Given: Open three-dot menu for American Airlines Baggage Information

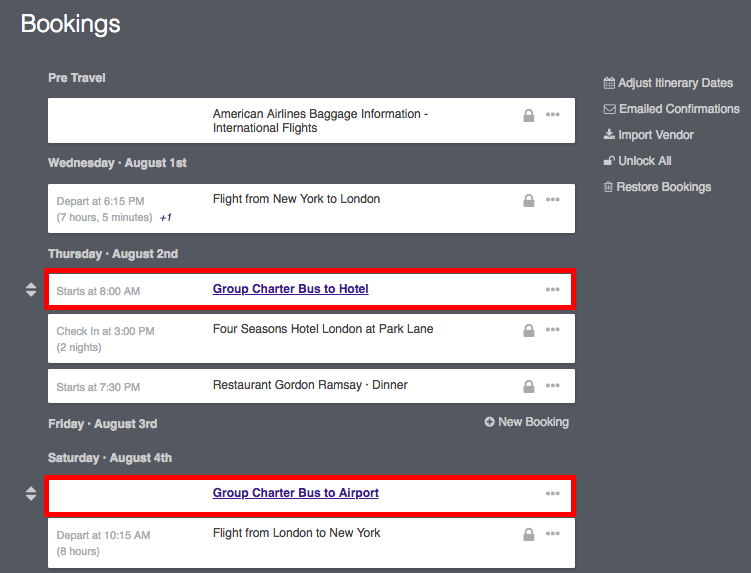Looking at the screenshot, I should pyautogui.click(x=553, y=115).
